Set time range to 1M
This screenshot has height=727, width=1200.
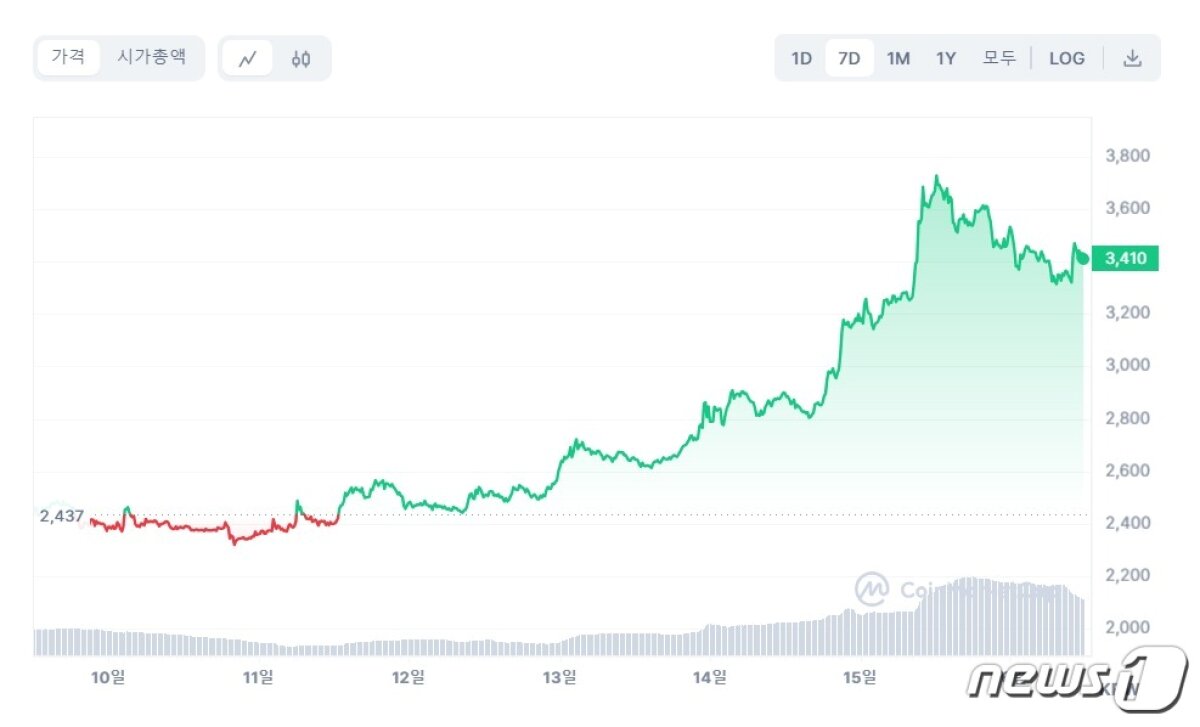898,58
